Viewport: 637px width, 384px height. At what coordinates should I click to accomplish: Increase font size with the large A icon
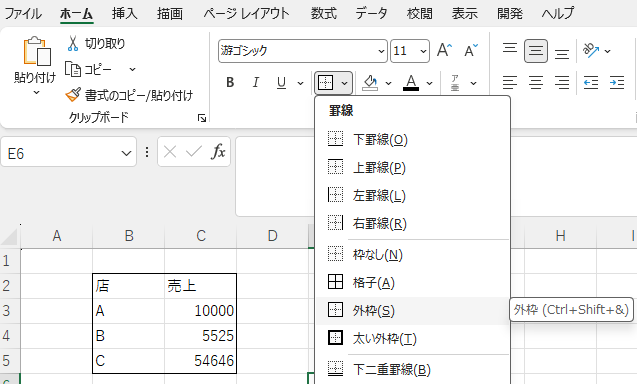(444, 50)
